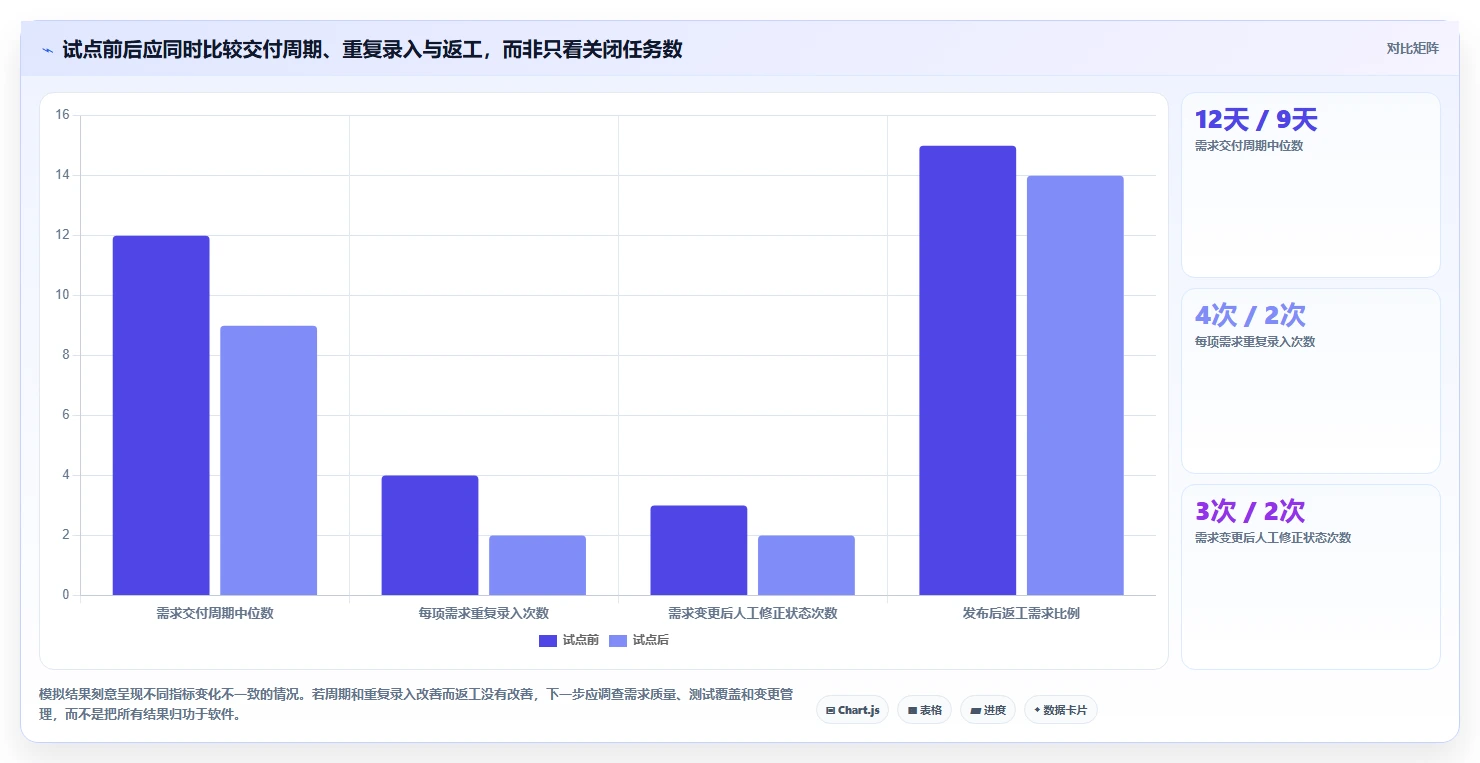Open the 12天 / 9天 data card

(1311, 185)
